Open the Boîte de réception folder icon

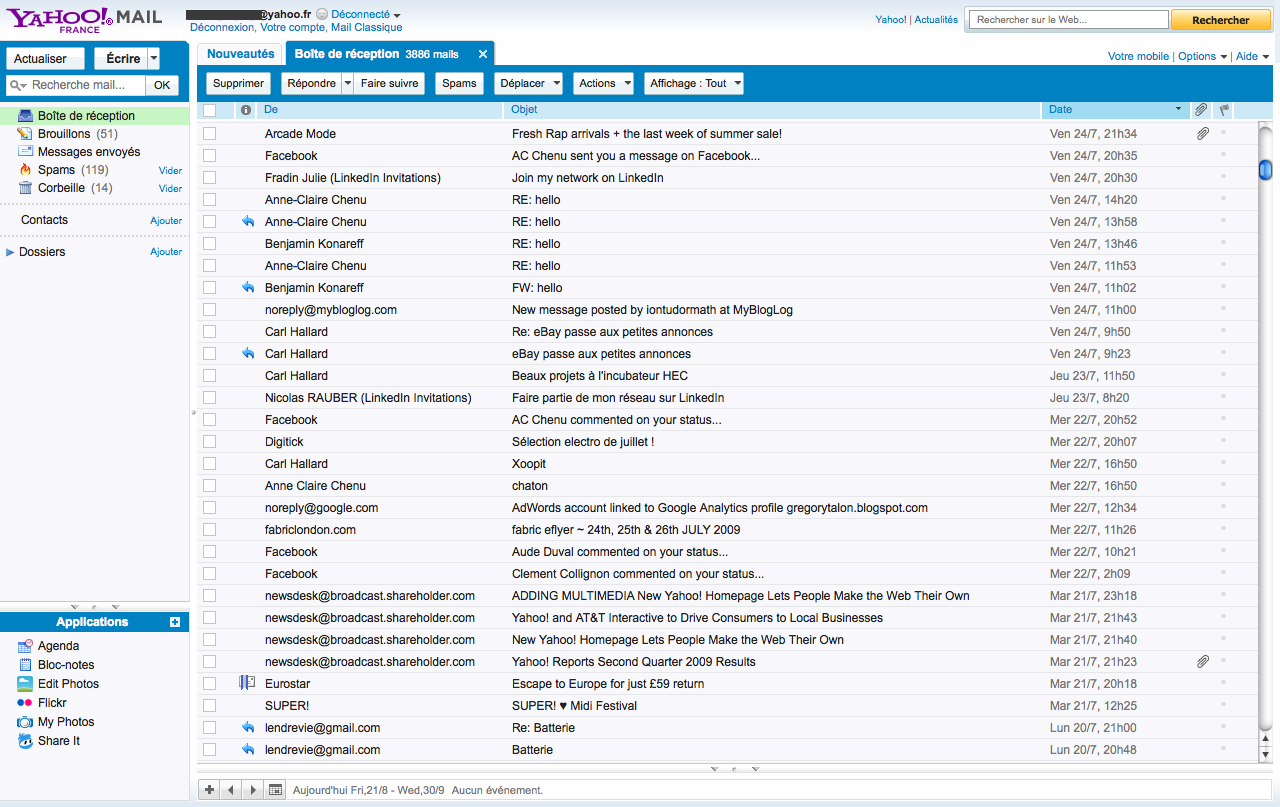click(x=25, y=116)
